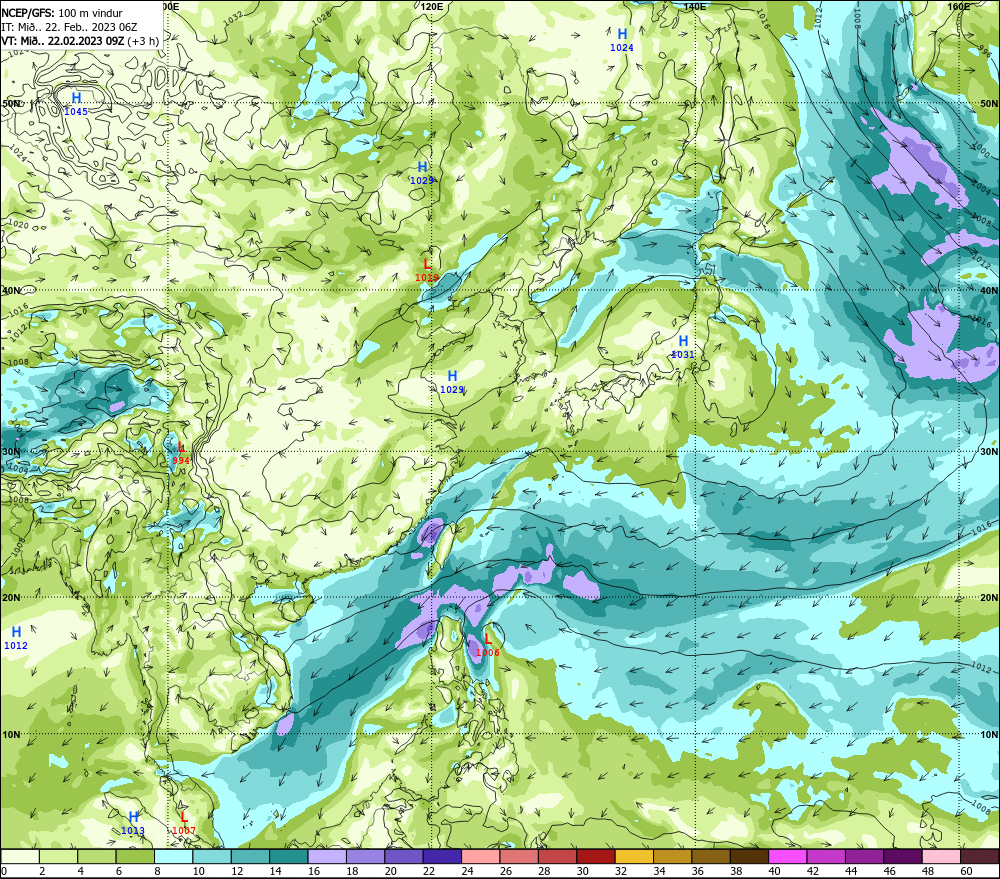Click the H 1012 high-pressure marker
Viewport: 1000px width, 879px height.
[16, 638]
